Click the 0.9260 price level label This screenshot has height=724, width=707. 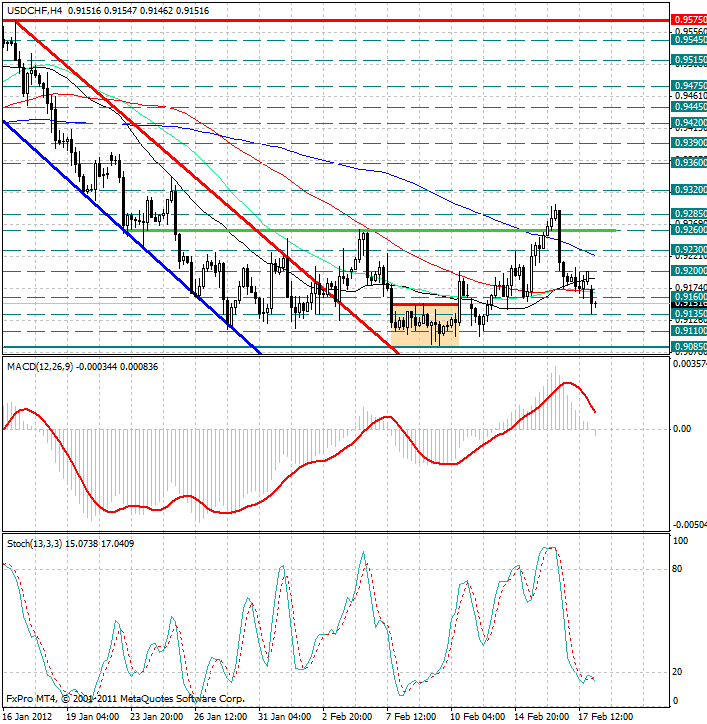pyautogui.click(x=689, y=230)
